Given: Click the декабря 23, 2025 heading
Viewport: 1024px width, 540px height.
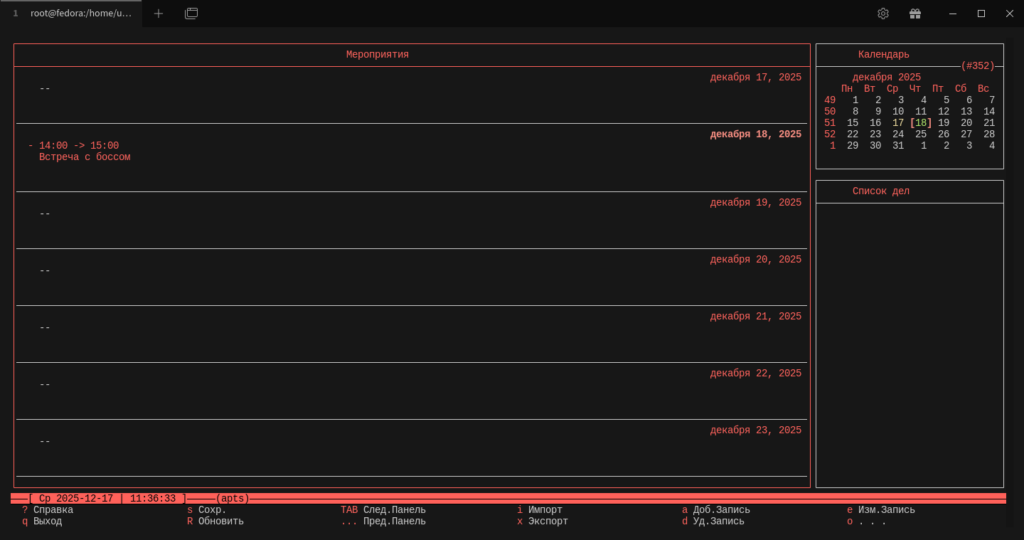Looking at the screenshot, I should (x=756, y=430).
